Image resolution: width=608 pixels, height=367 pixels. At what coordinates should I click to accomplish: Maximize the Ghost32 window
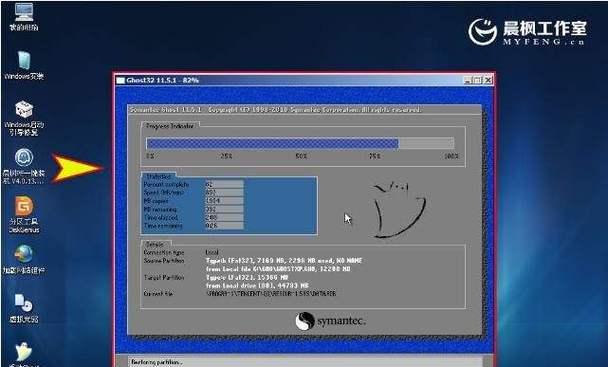[477, 80]
